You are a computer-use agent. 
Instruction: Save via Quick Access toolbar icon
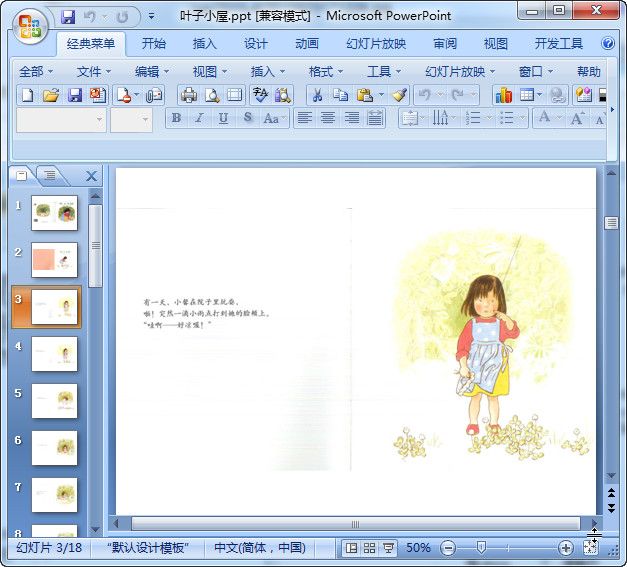68,16
